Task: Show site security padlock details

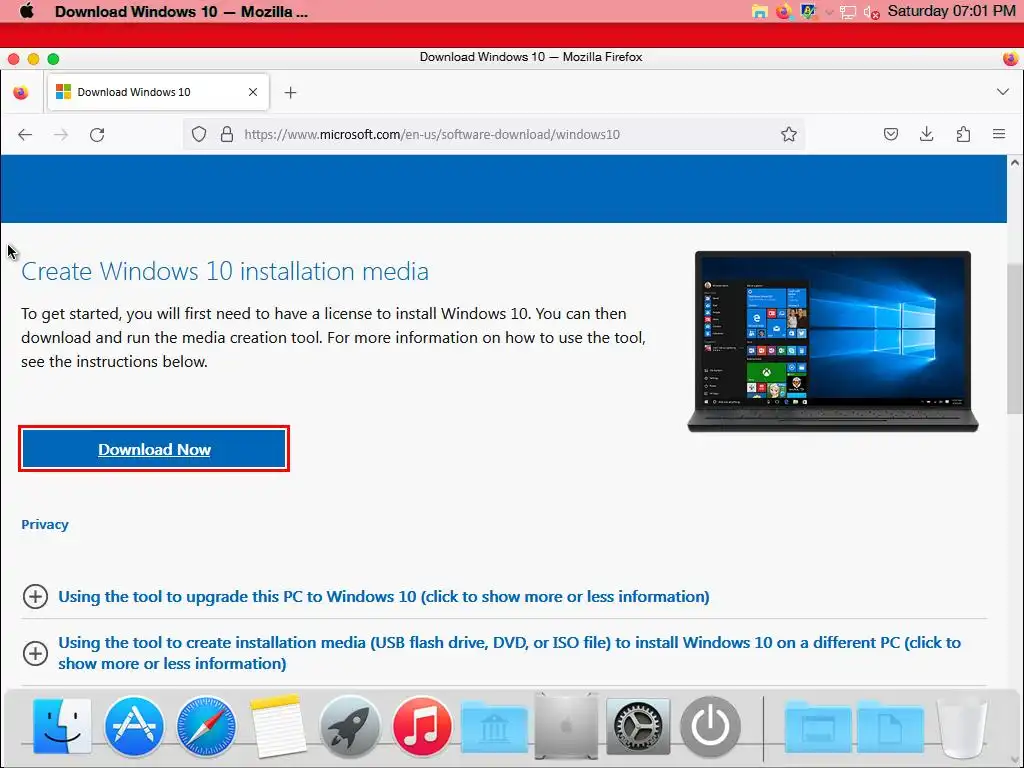Action: [227, 135]
